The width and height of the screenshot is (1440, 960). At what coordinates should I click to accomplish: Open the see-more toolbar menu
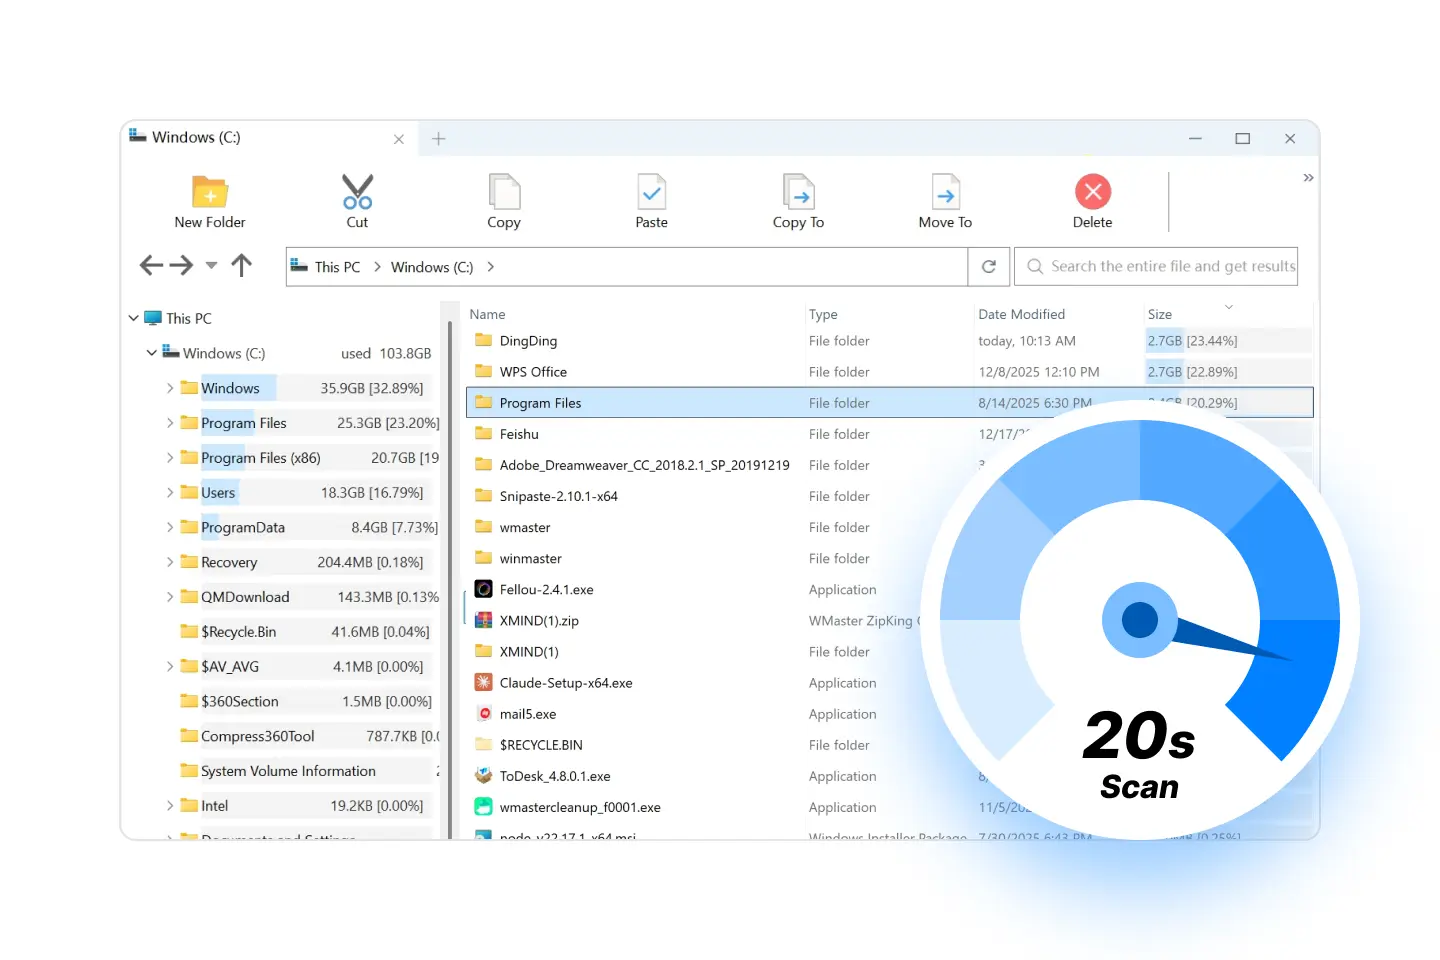[x=1308, y=178]
